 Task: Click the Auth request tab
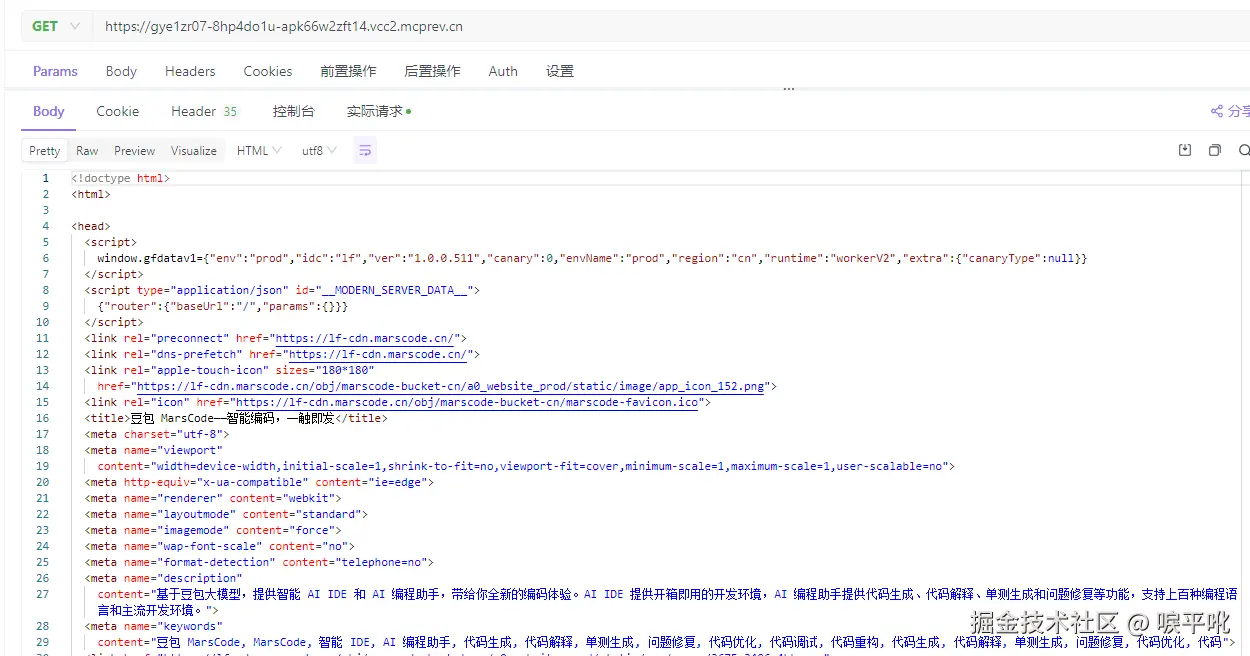(502, 71)
